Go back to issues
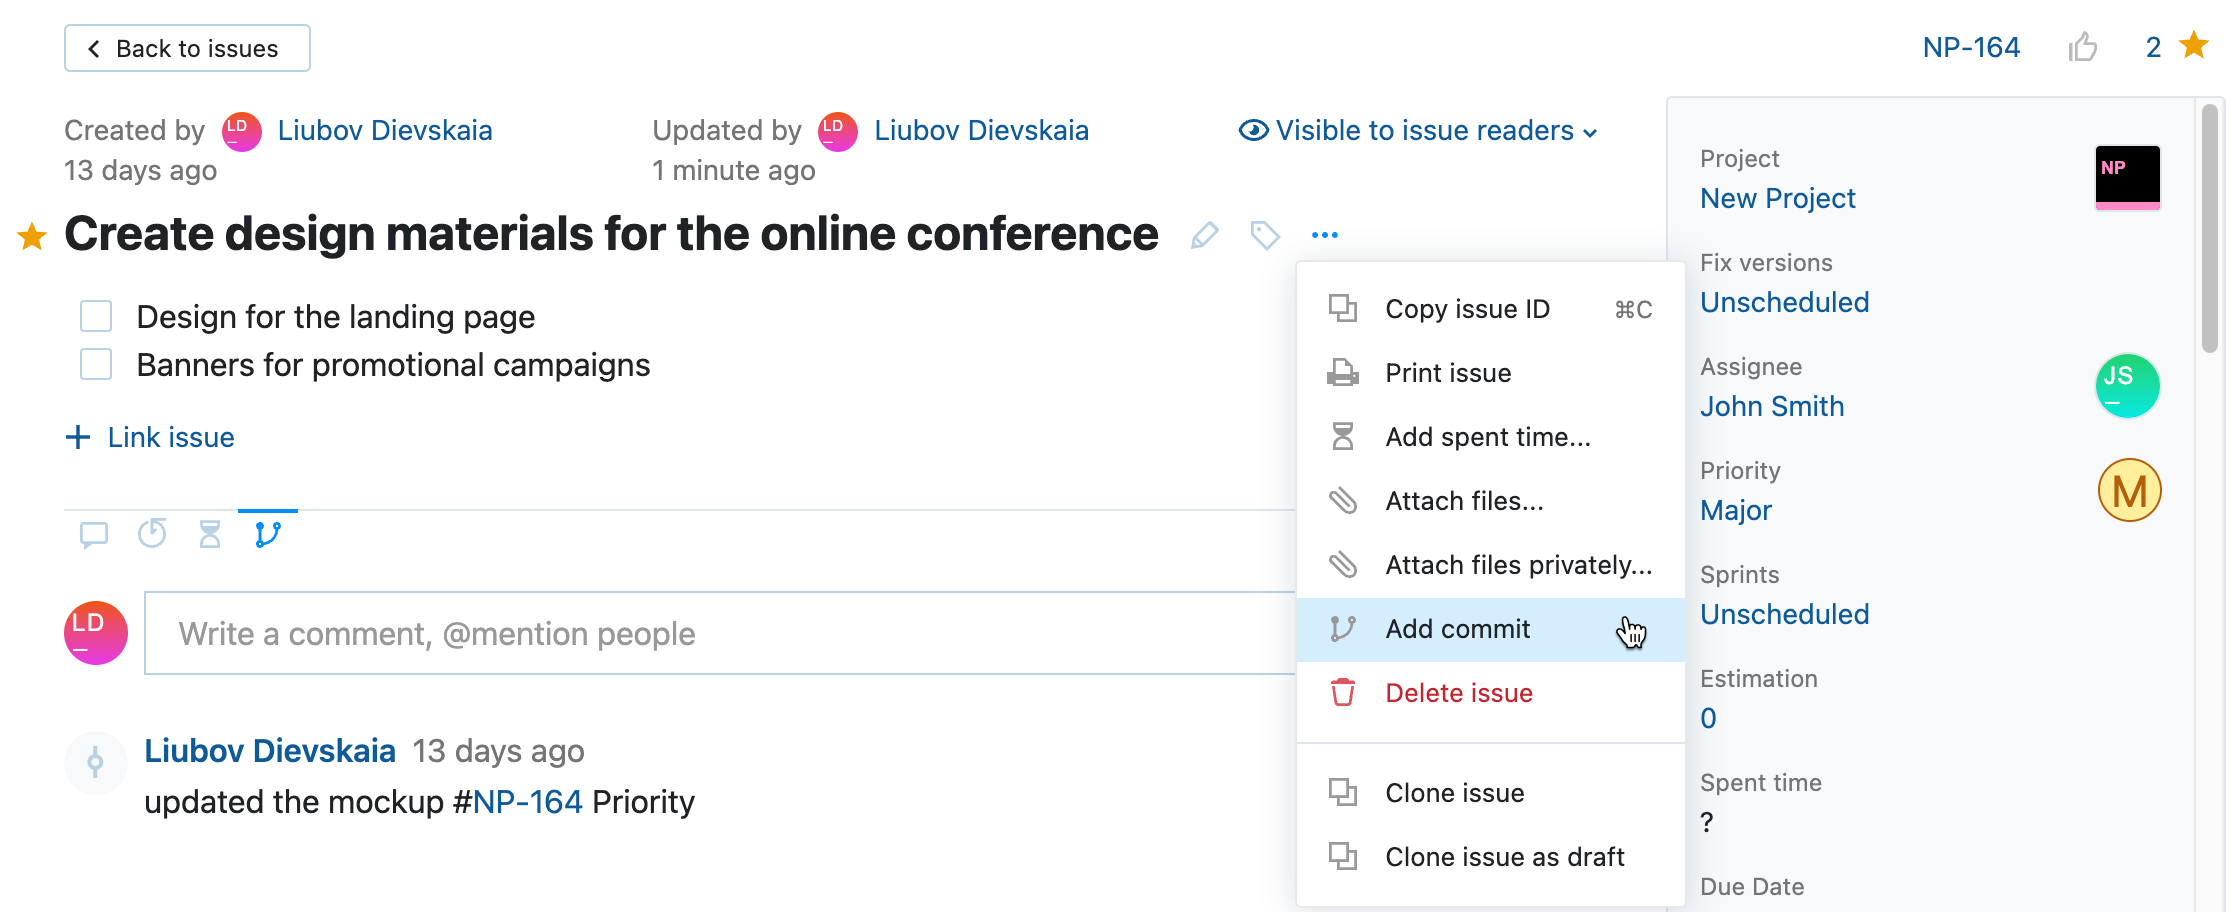Screen dimensions: 2226x912 187,47
